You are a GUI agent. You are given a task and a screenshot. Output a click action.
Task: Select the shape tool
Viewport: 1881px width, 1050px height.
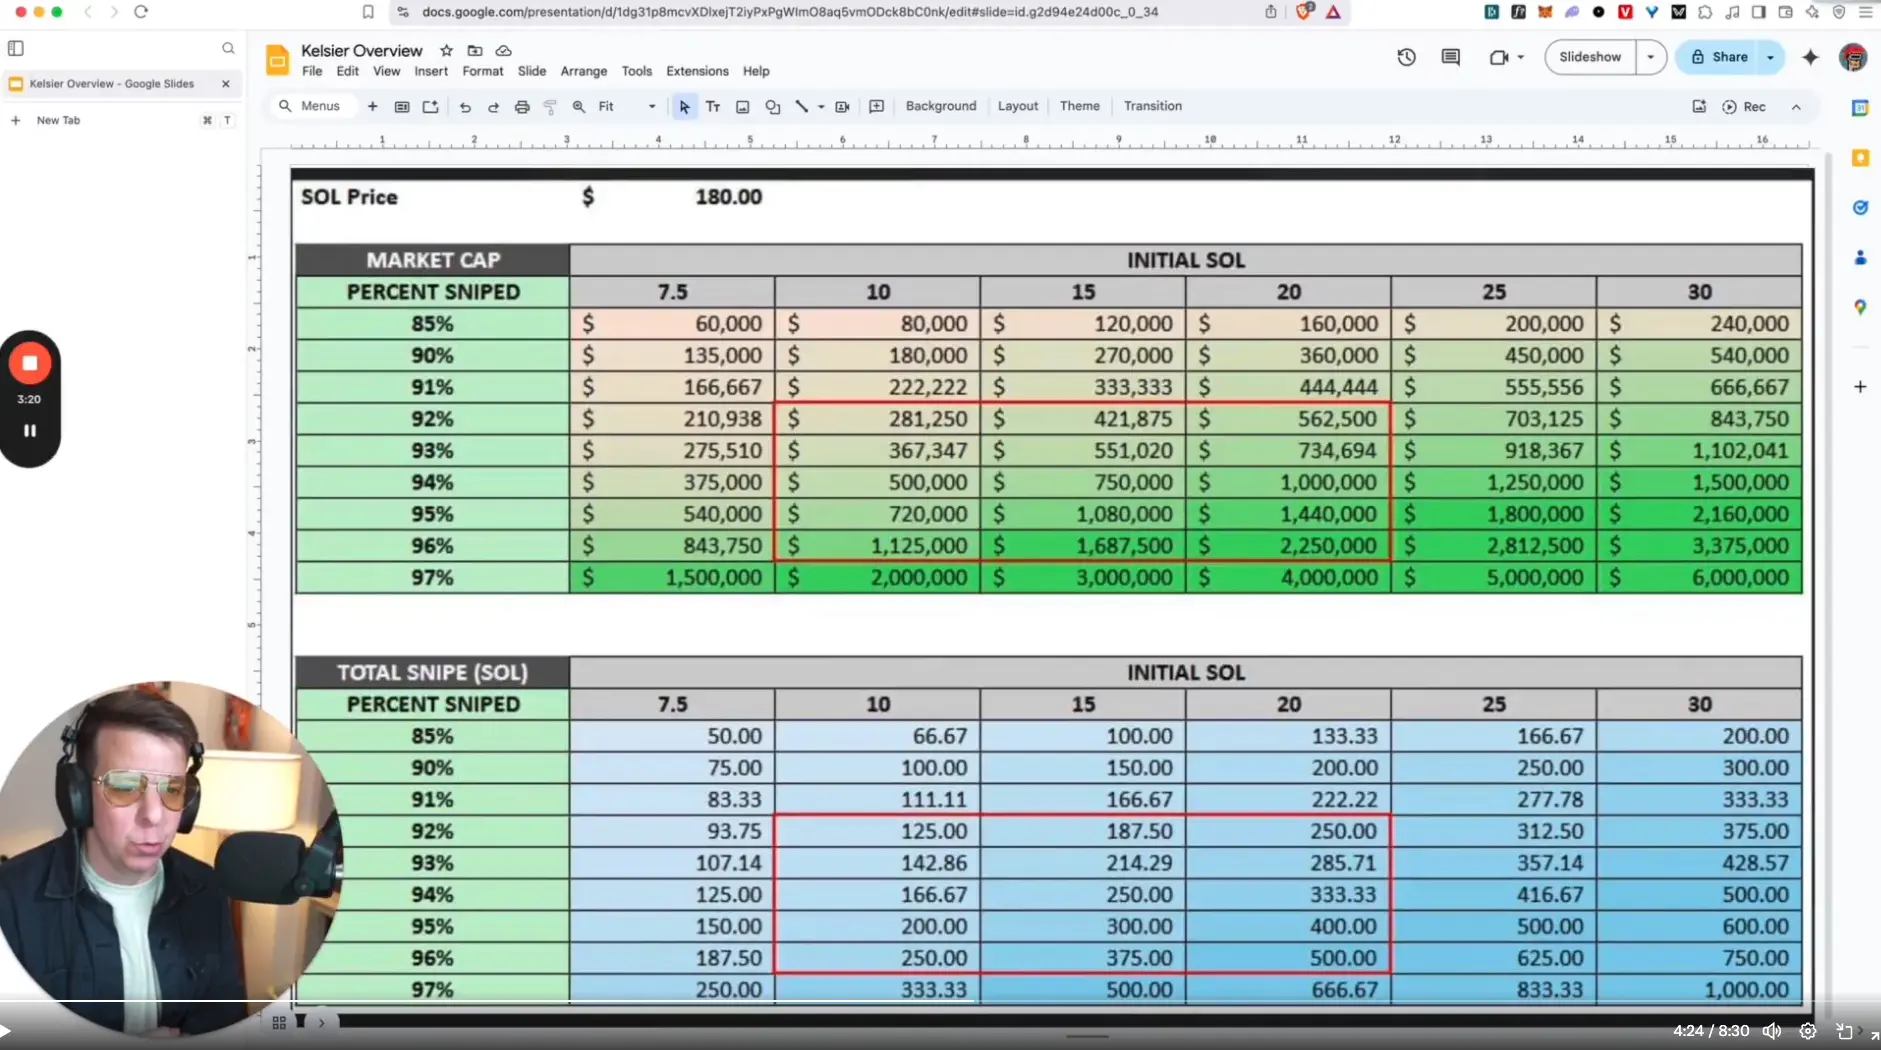(x=773, y=107)
